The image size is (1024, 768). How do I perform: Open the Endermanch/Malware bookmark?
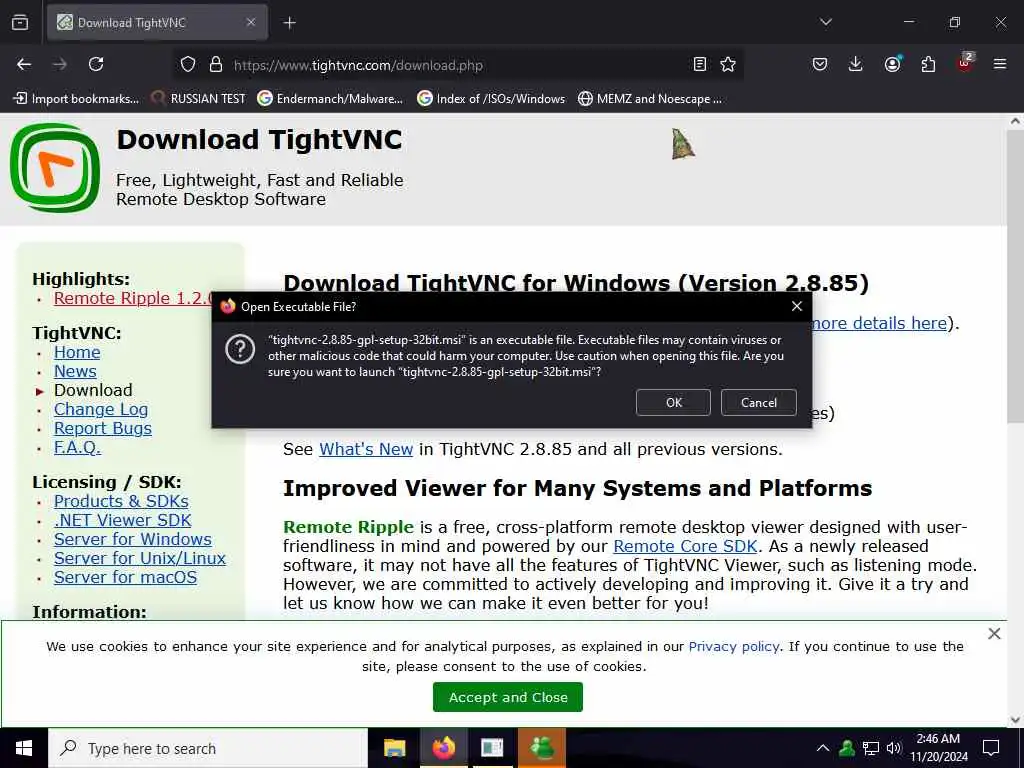[x=330, y=99]
